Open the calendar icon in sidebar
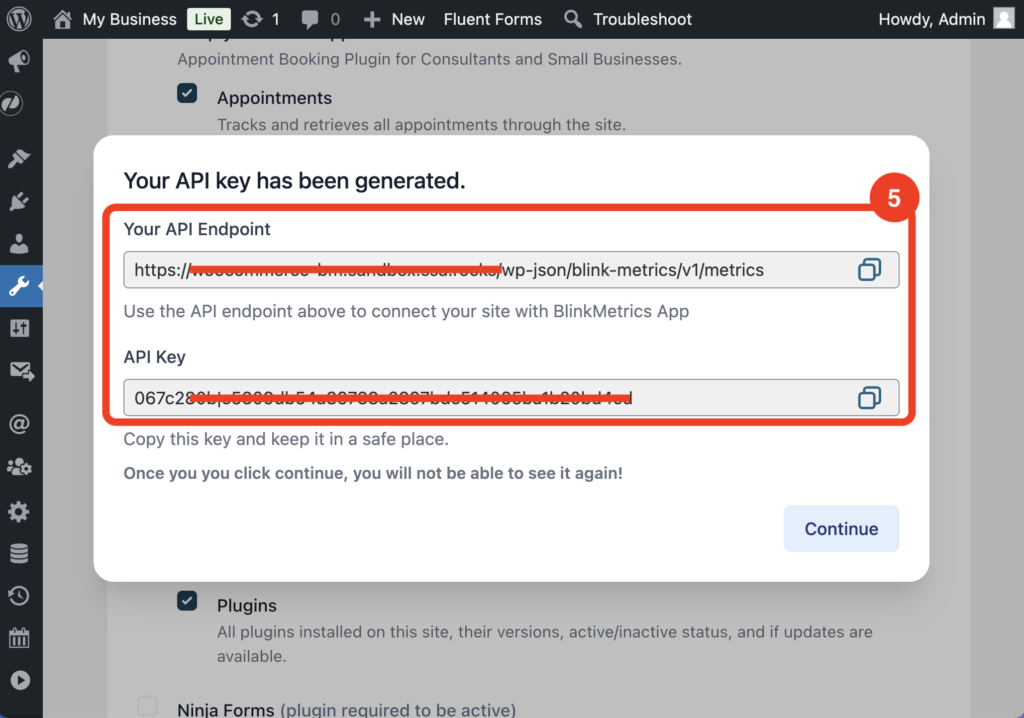Image resolution: width=1024 pixels, height=718 pixels. (x=19, y=638)
